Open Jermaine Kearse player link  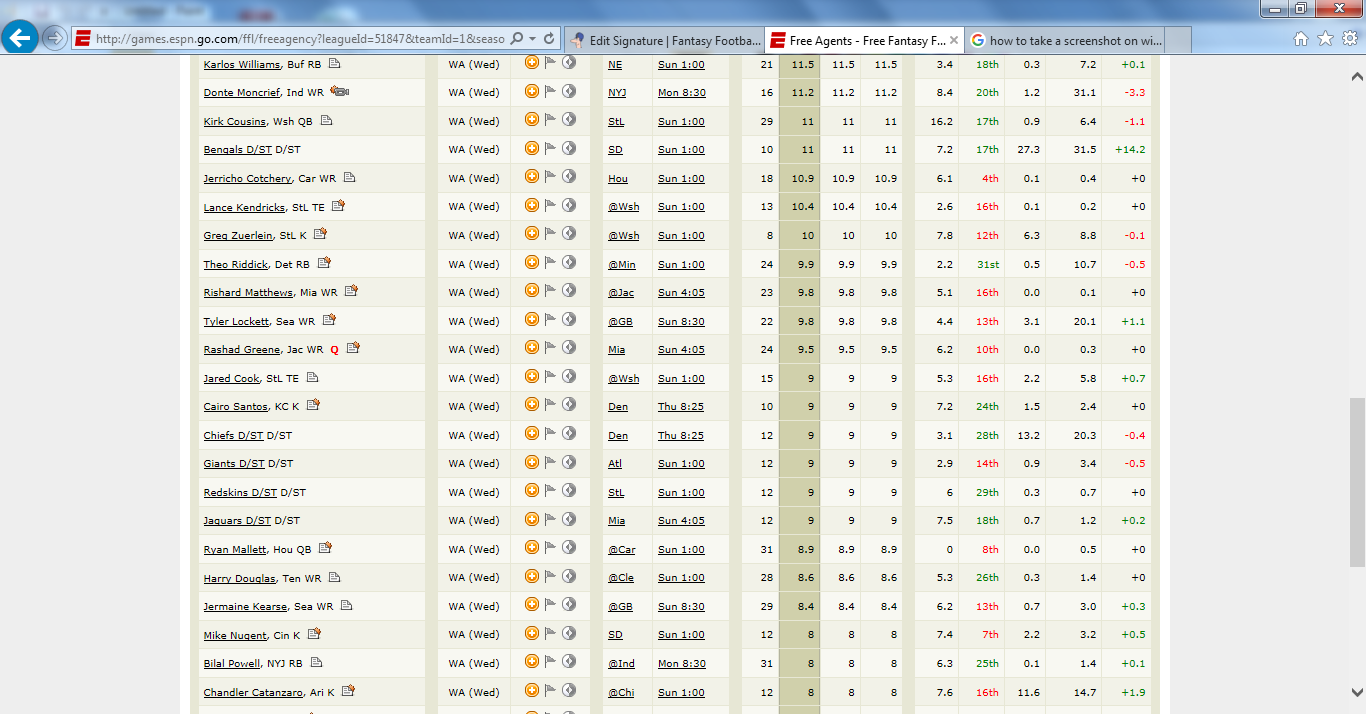245,606
